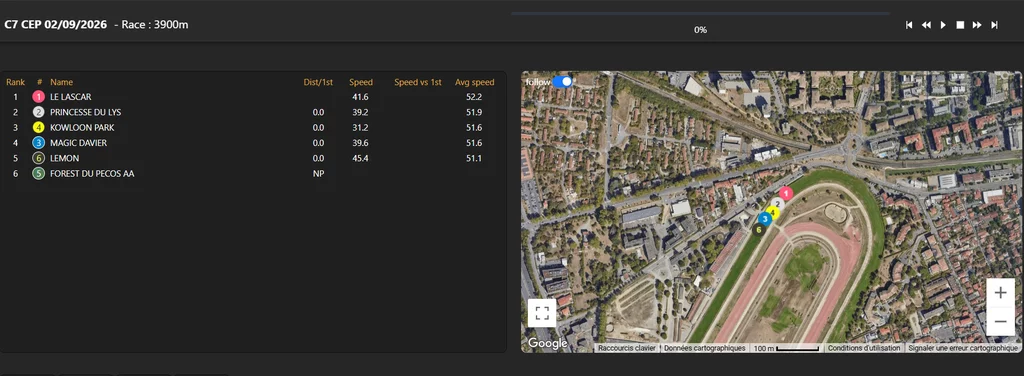Zoom in on the map
Image resolution: width=1024 pixels, height=376 pixels.
[1000, 292]
